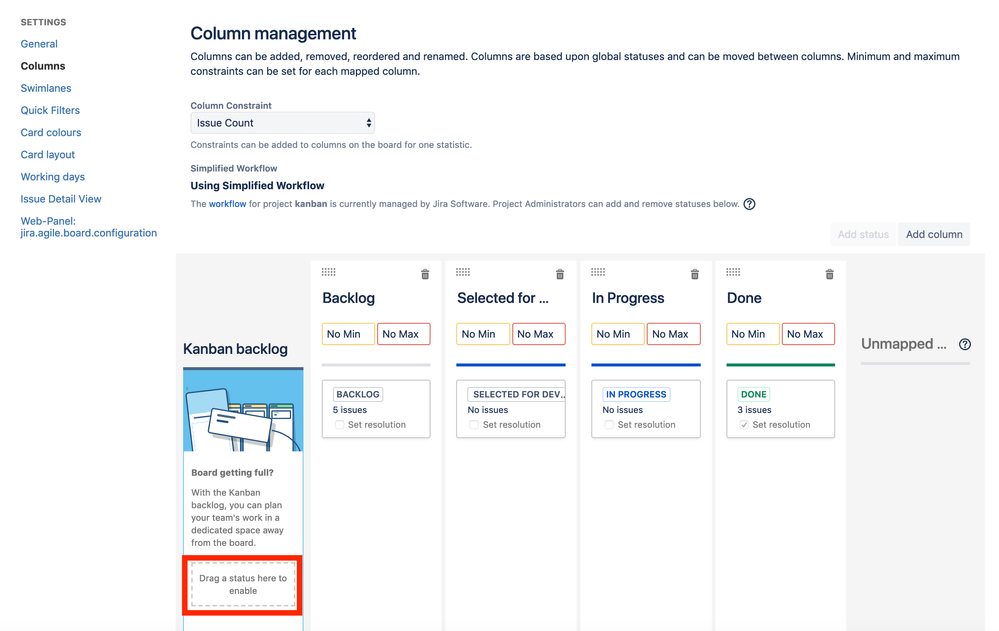Set Selected for column No Min constraint
The width and height of the screenshot is (999, 631).
pyautogui.click(x=483, y=334)
